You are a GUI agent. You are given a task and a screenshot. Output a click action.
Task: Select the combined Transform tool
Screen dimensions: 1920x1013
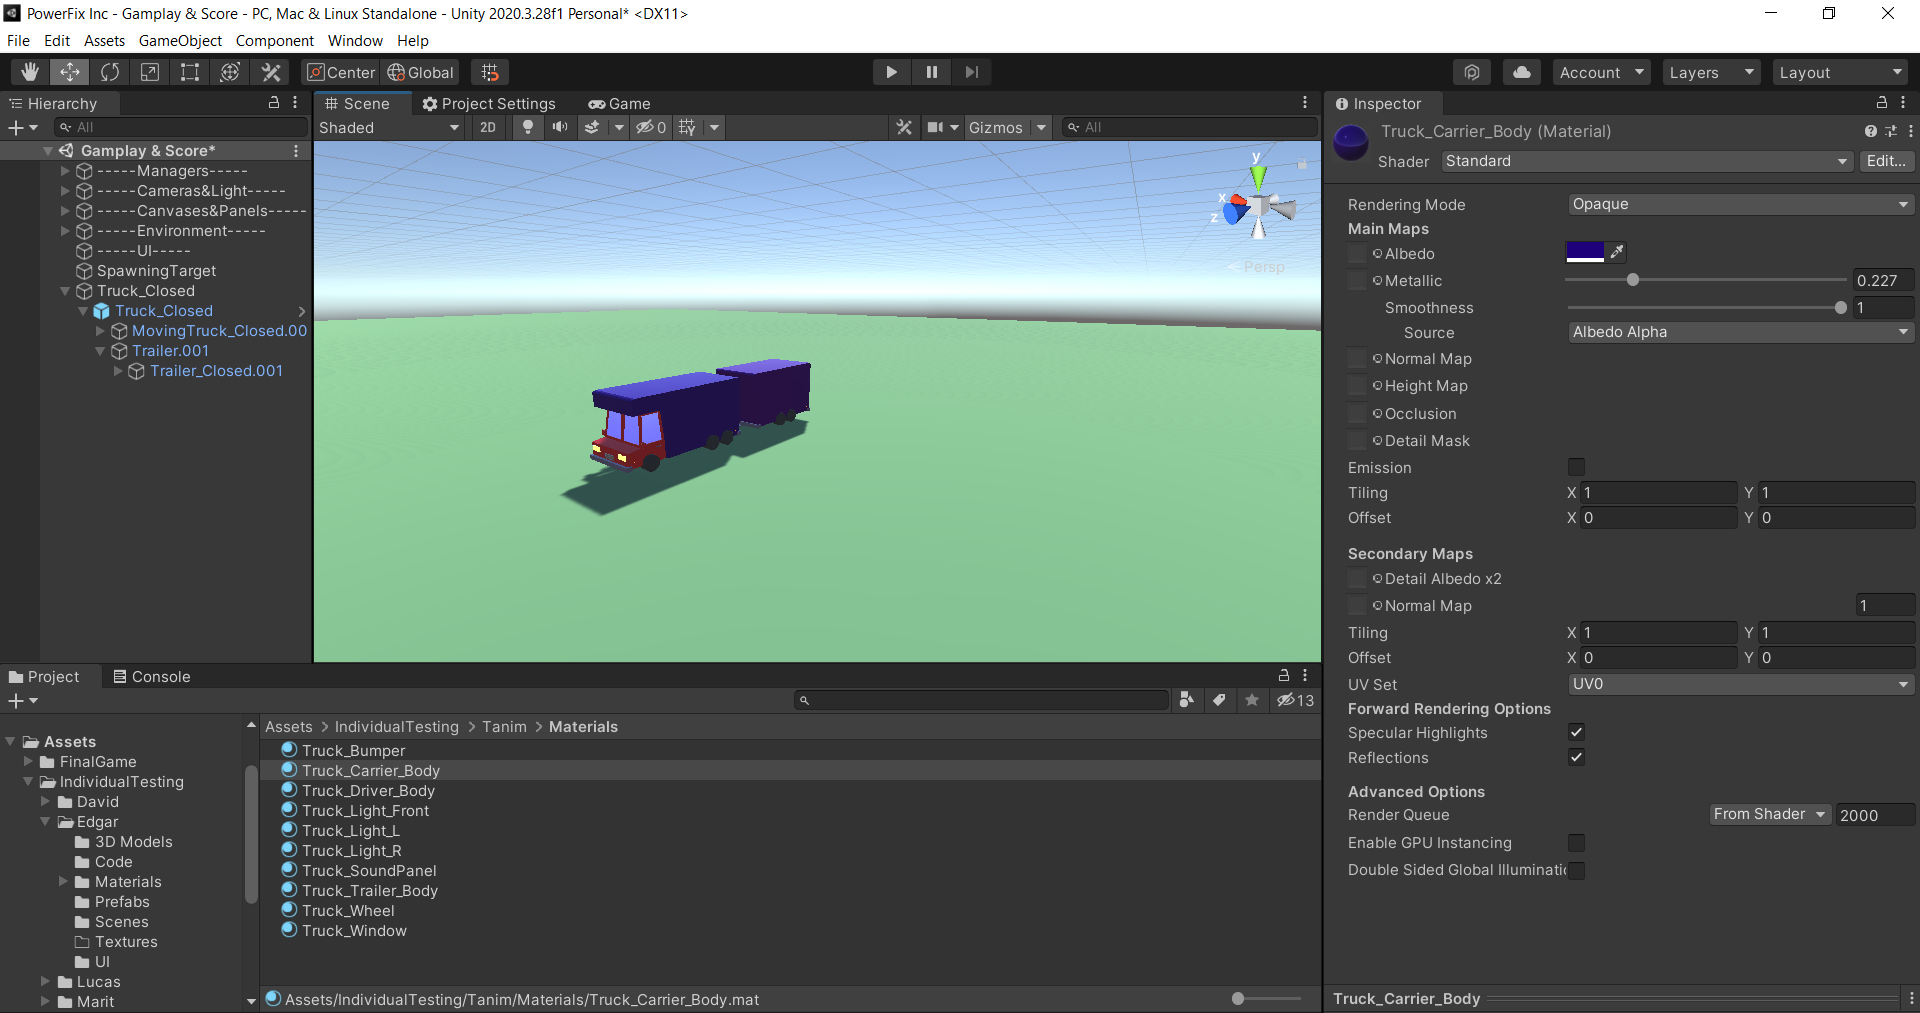(230, 72)
